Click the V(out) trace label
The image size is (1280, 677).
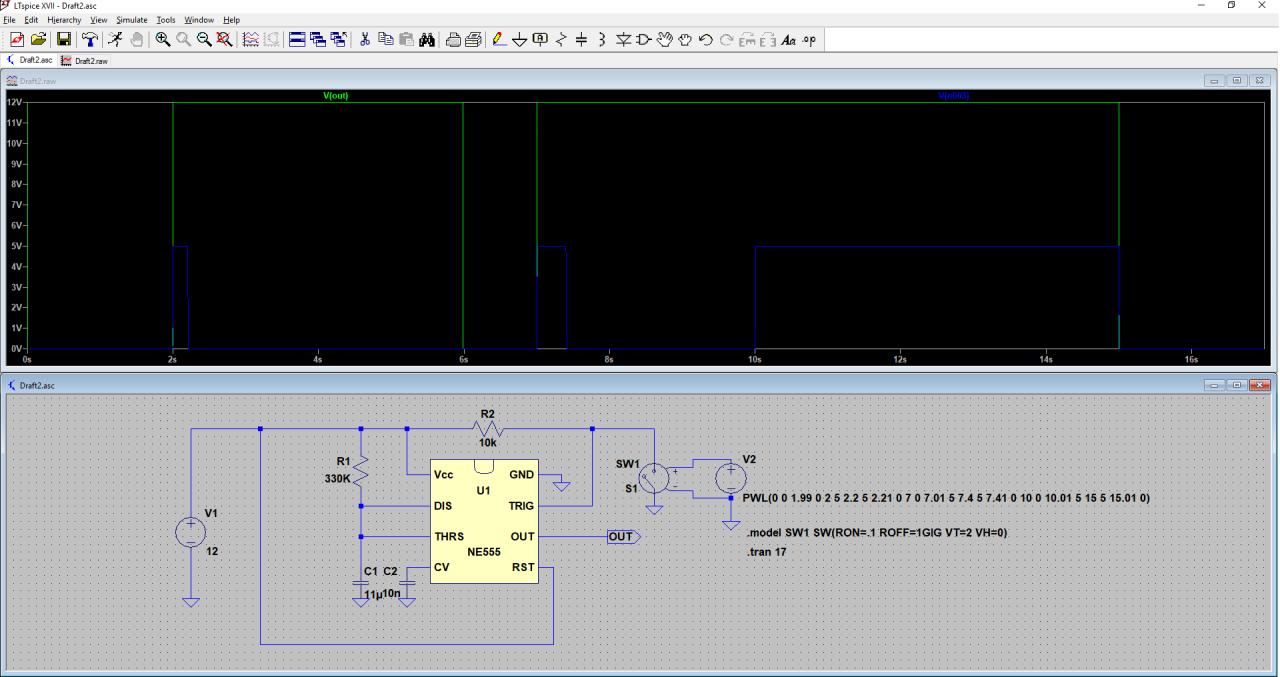point(334,96)
